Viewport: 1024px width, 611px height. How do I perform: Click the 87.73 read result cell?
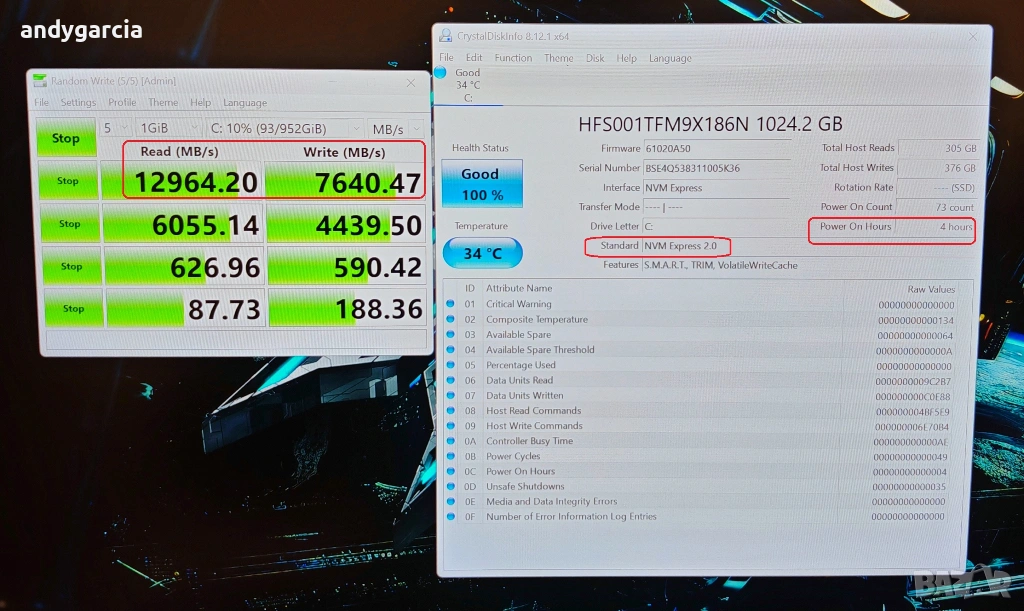185,309
